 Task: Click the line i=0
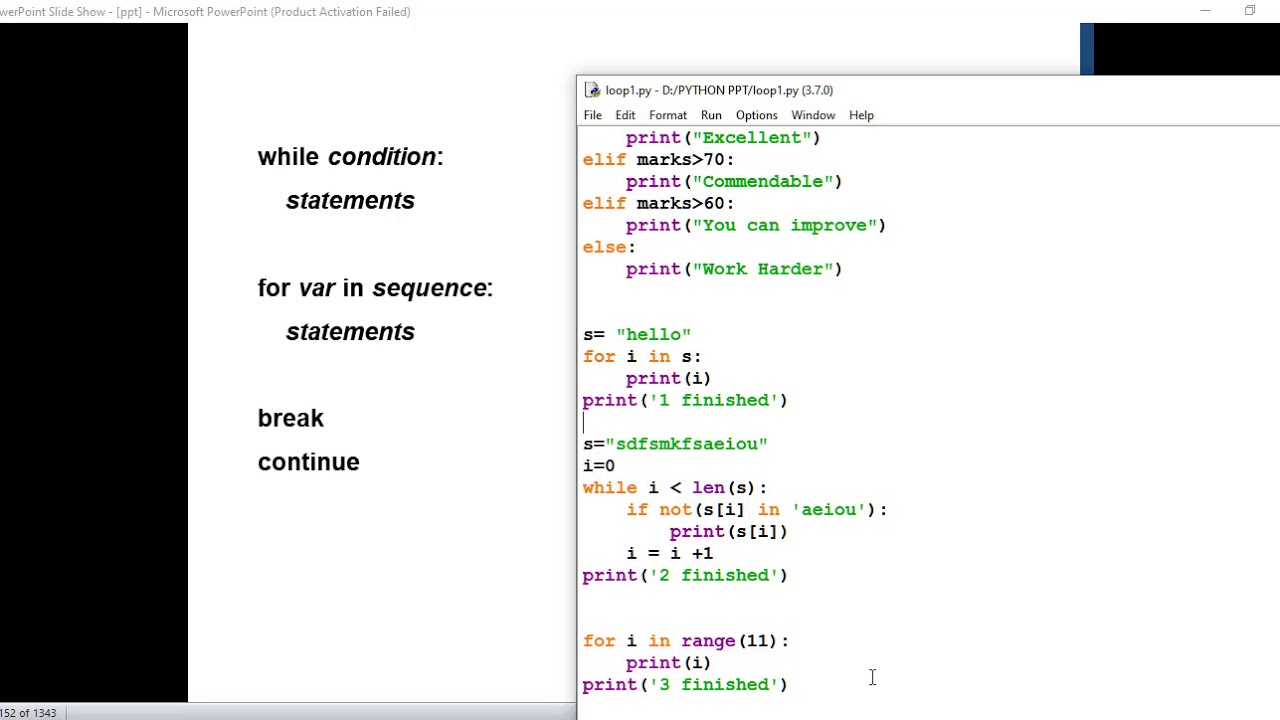[598, 466]
